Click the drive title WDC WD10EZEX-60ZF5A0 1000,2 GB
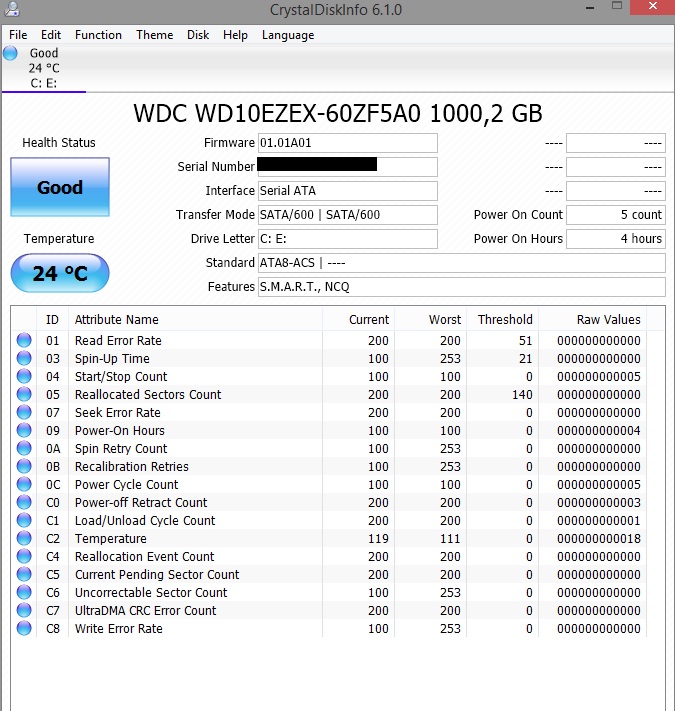This screenshot has width=675, height=711. (x=338, y=113)
